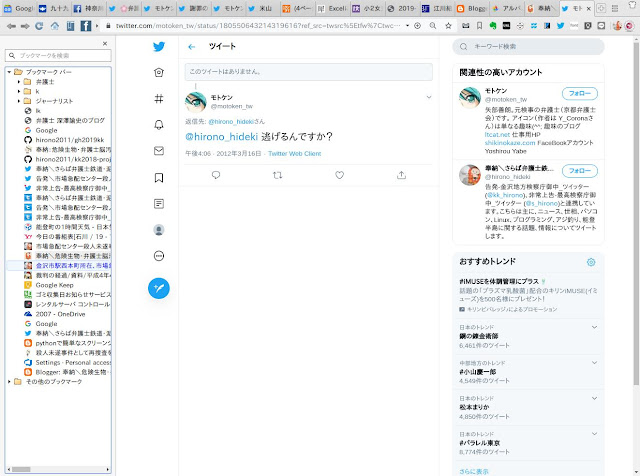640x476 pixels.
Task: Follow the モトケン account
Action: 580,93
